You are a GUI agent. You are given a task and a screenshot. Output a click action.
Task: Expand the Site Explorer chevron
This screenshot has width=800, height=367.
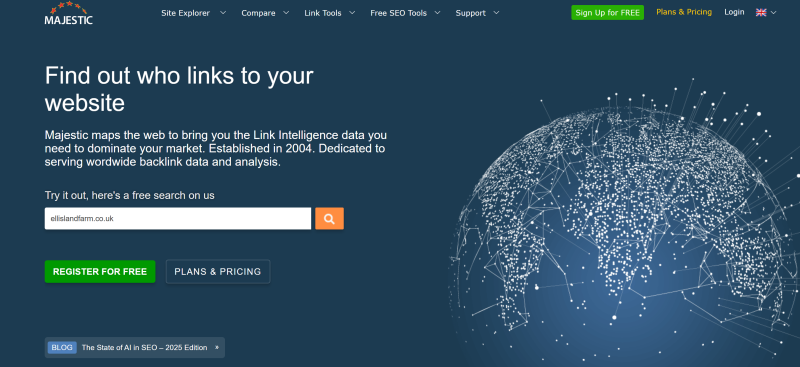[222, 13]
